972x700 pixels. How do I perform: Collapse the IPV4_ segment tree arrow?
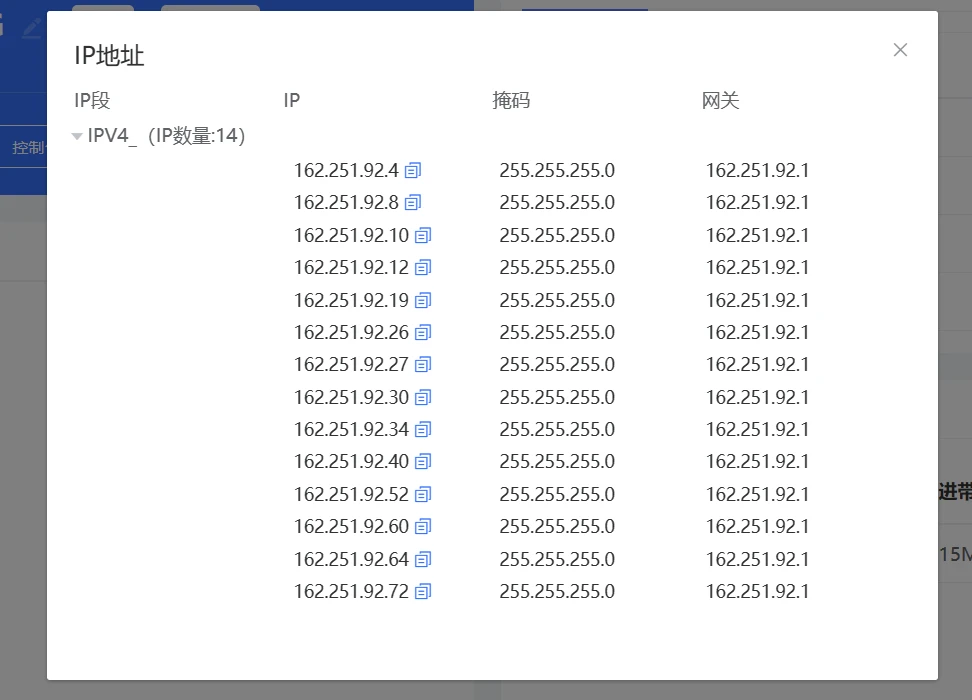point(77,137)
